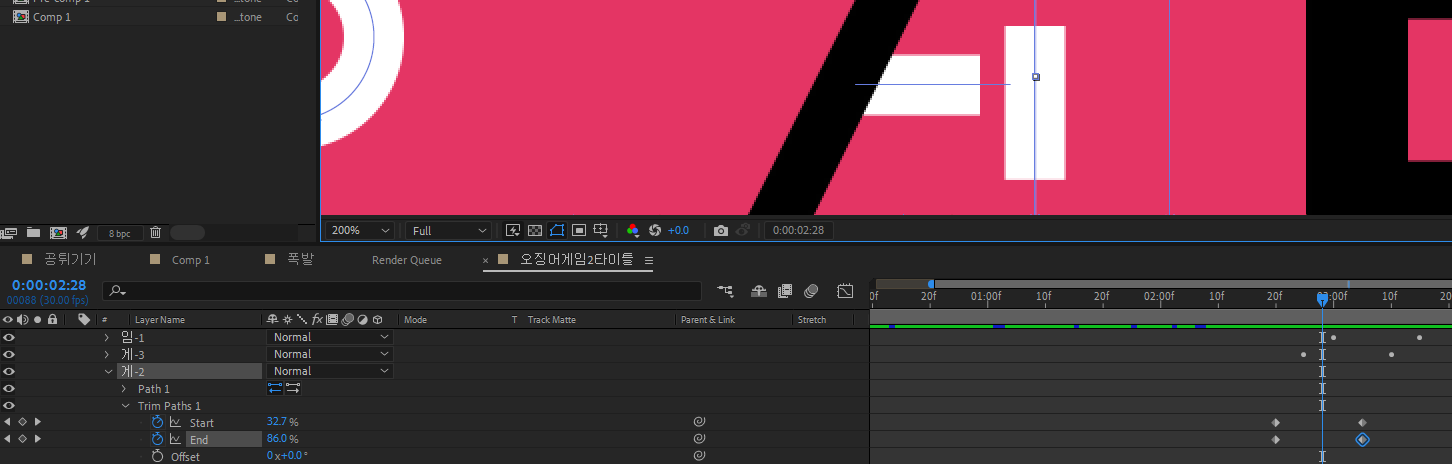Click the Start value 32.7

click(x=277, y=422)
